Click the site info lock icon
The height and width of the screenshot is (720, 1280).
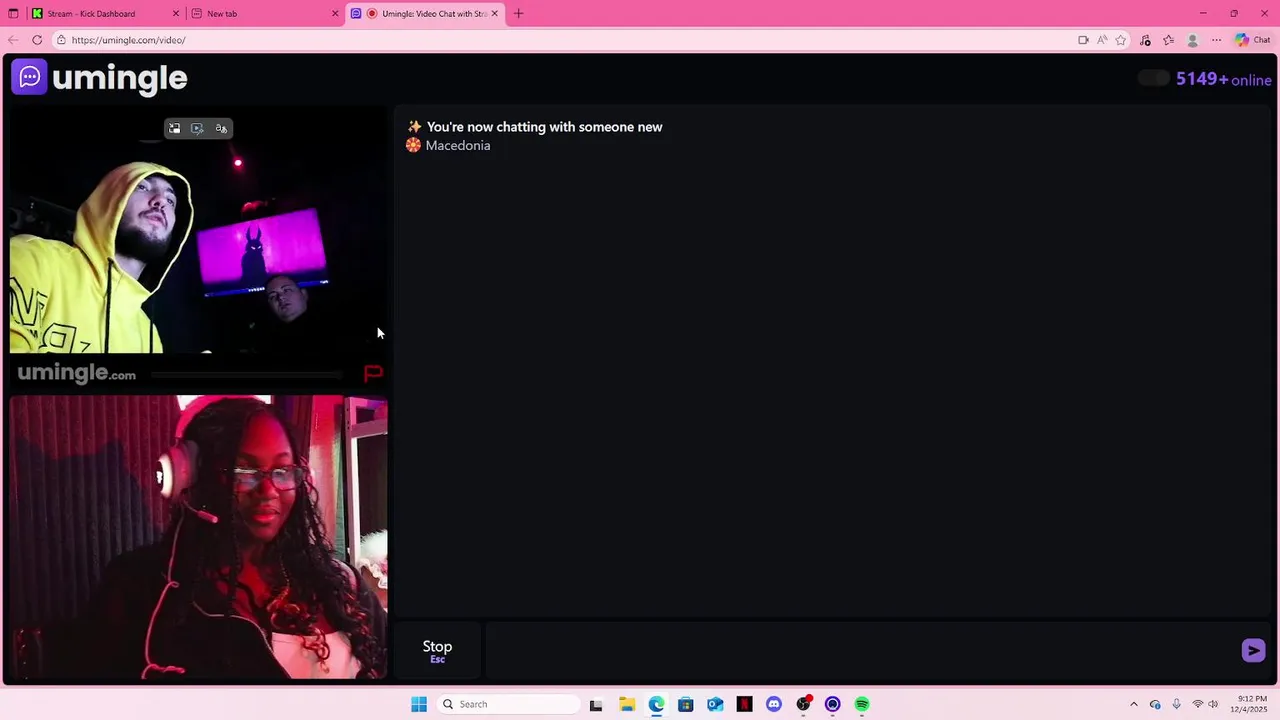61,40
